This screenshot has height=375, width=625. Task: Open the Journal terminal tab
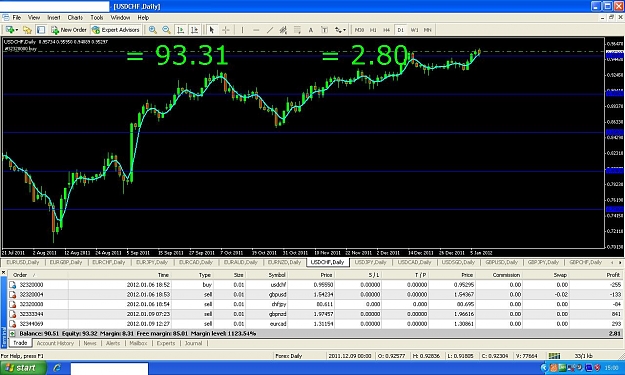tap(193, 343)
